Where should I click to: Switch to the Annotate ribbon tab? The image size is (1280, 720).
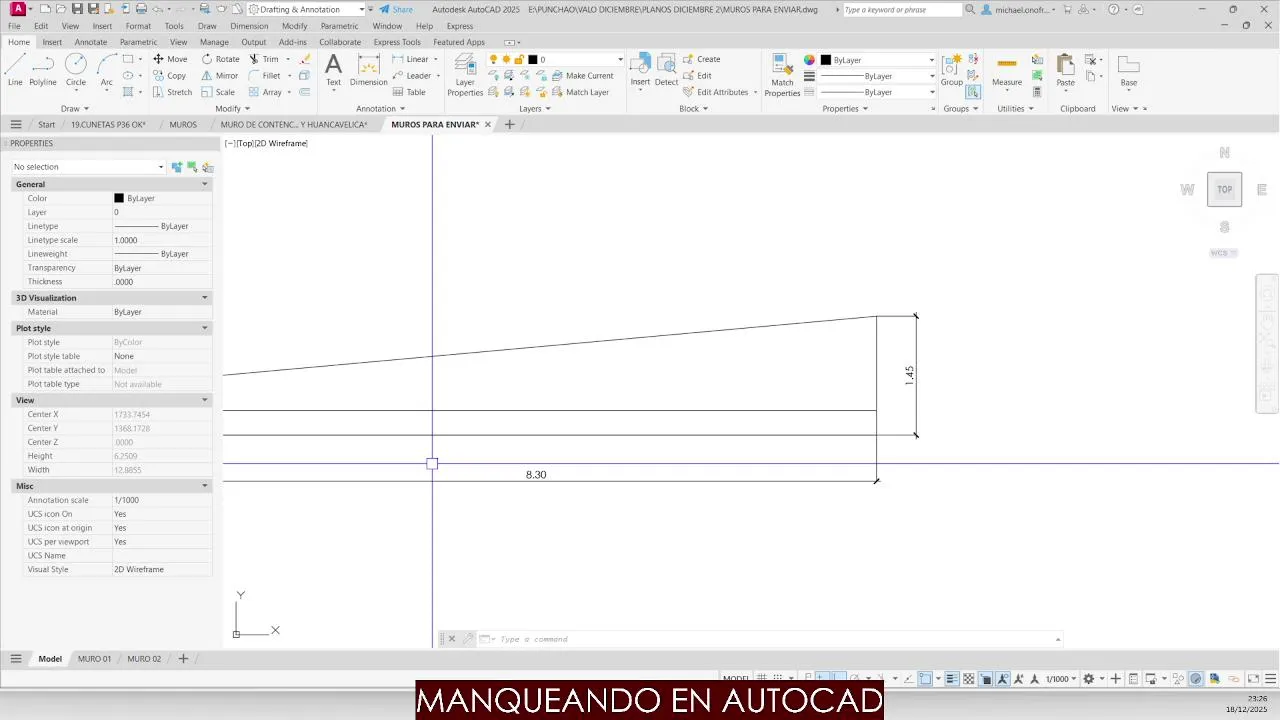tap(91, 42)
